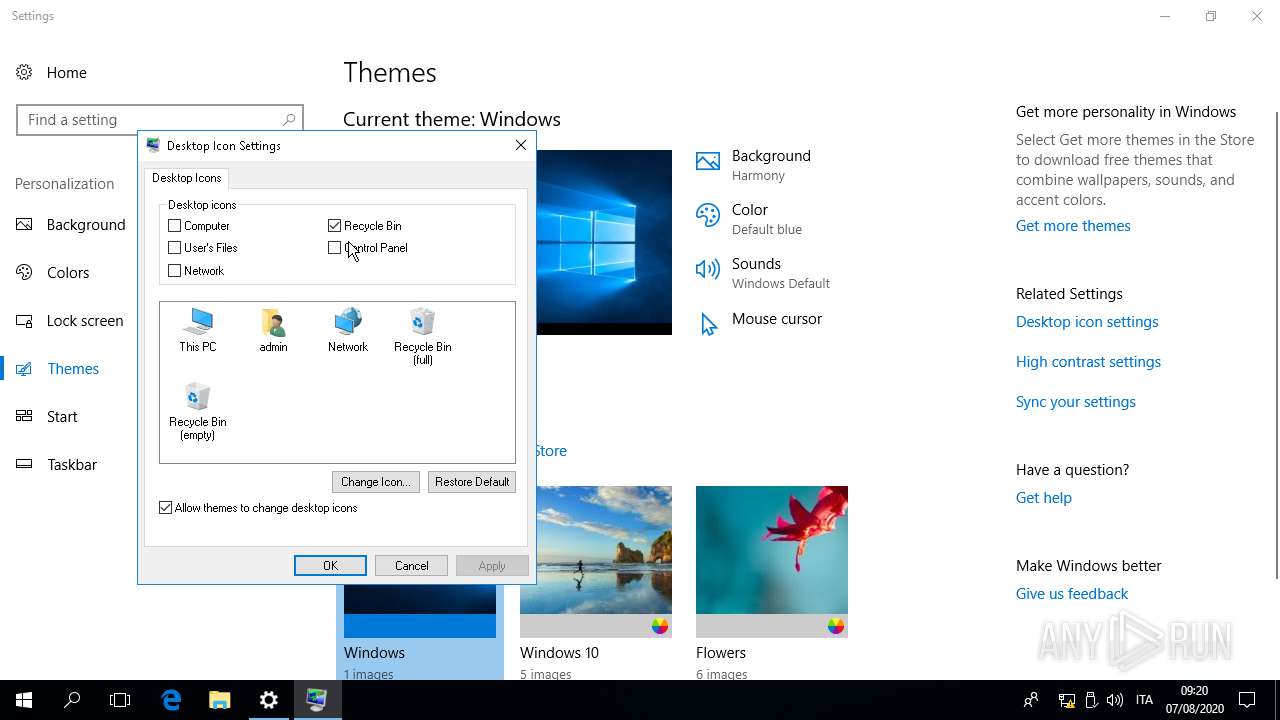Open Mouse cursor theme setting
Viewport: 1280px width, 720px height.
pyautogui.click(x=759, y=323)
